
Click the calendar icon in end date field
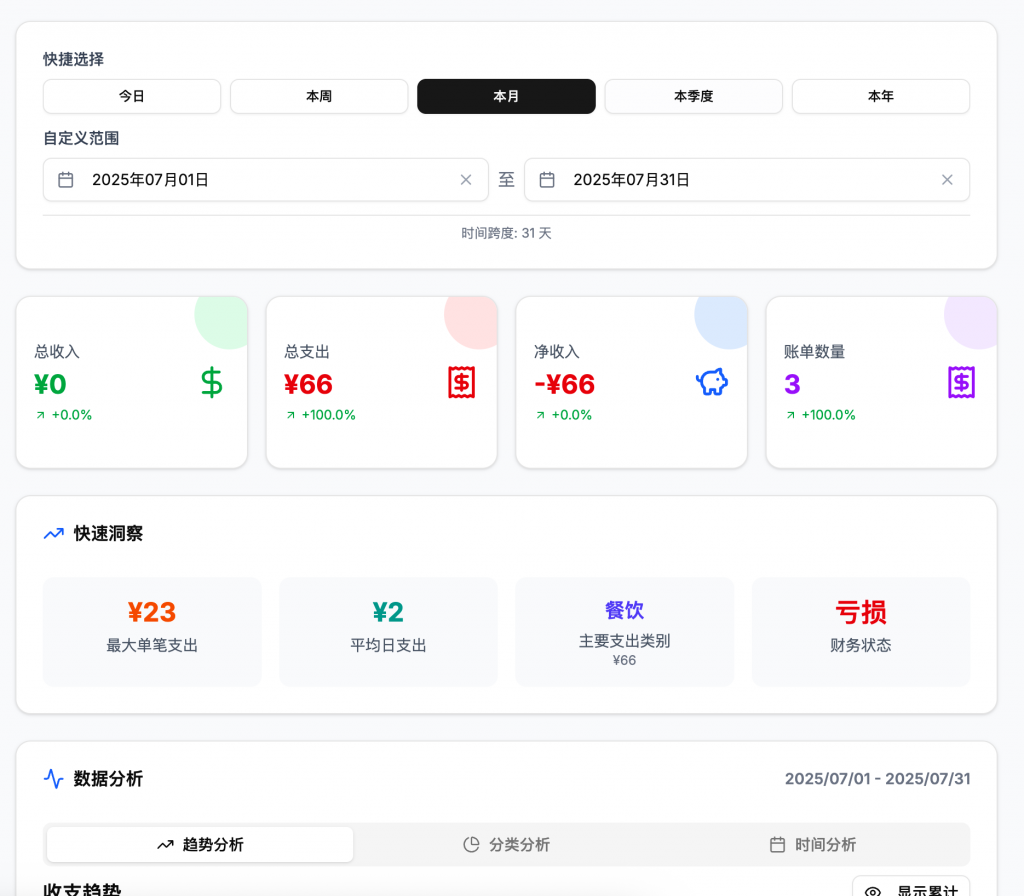547,180
